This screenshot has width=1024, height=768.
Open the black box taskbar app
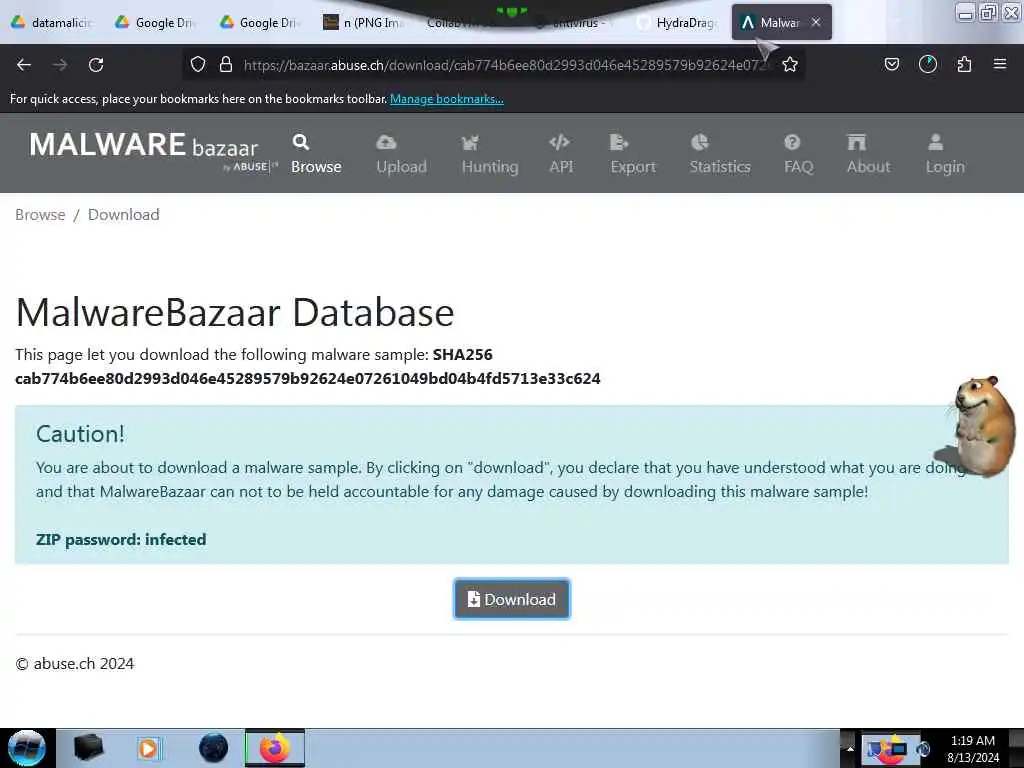[89, 748]
